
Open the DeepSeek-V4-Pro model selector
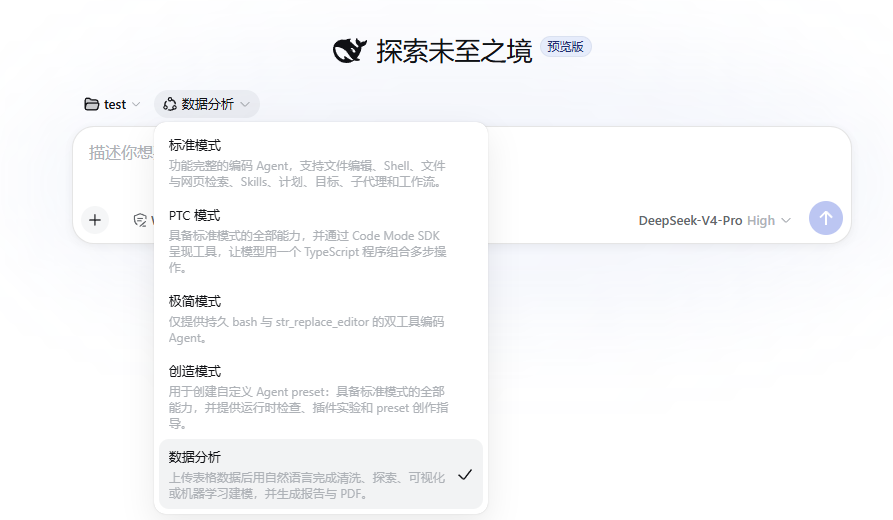pyautogui.click(x=714, y=220)
